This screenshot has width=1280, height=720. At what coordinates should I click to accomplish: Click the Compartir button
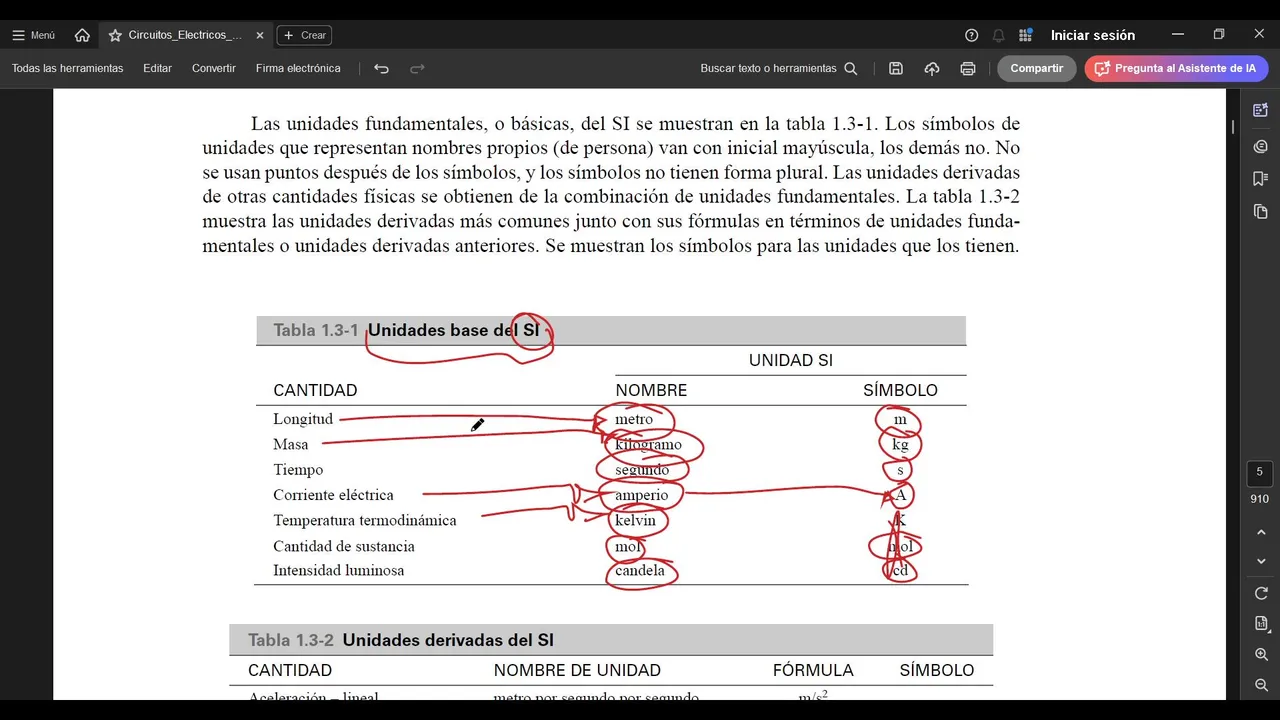pyautogui.click(x=1036, y=68)
